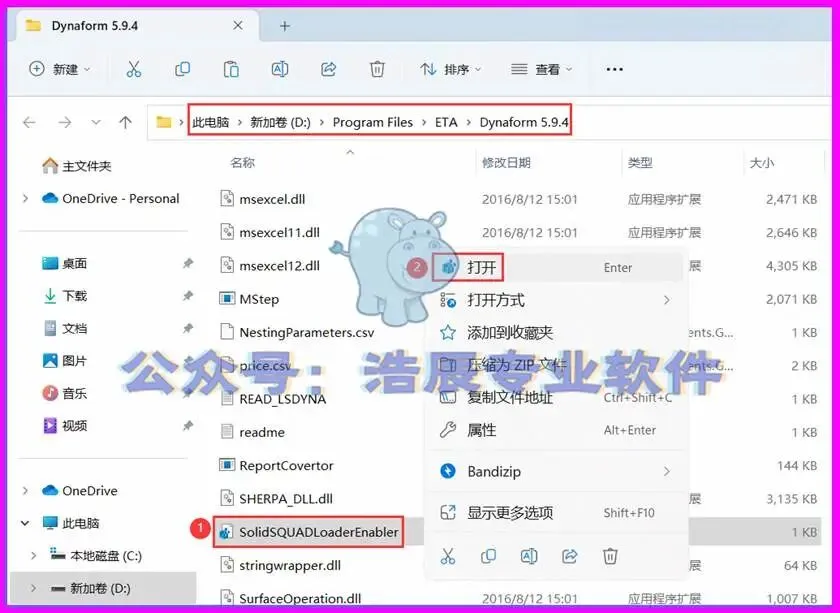Click the Copy icon in the top toolbar
Image resolution: width=840 pixels, height=613 pixels.
coord(182,69)
